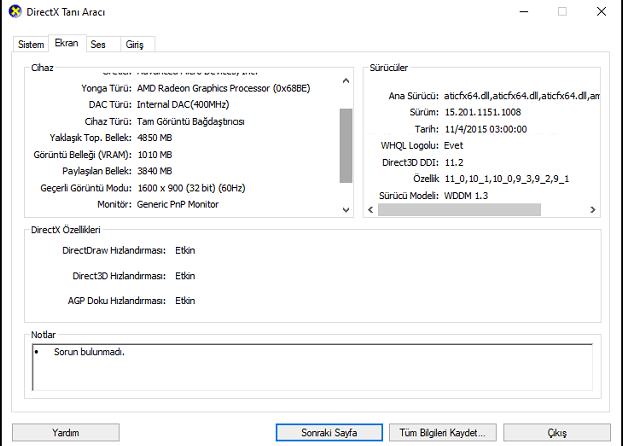This screenshot has width=623, height=446.
Task: Click 'AMD Radeon Graphics Processor (0x68BE)' value
Action: point(223,88)
